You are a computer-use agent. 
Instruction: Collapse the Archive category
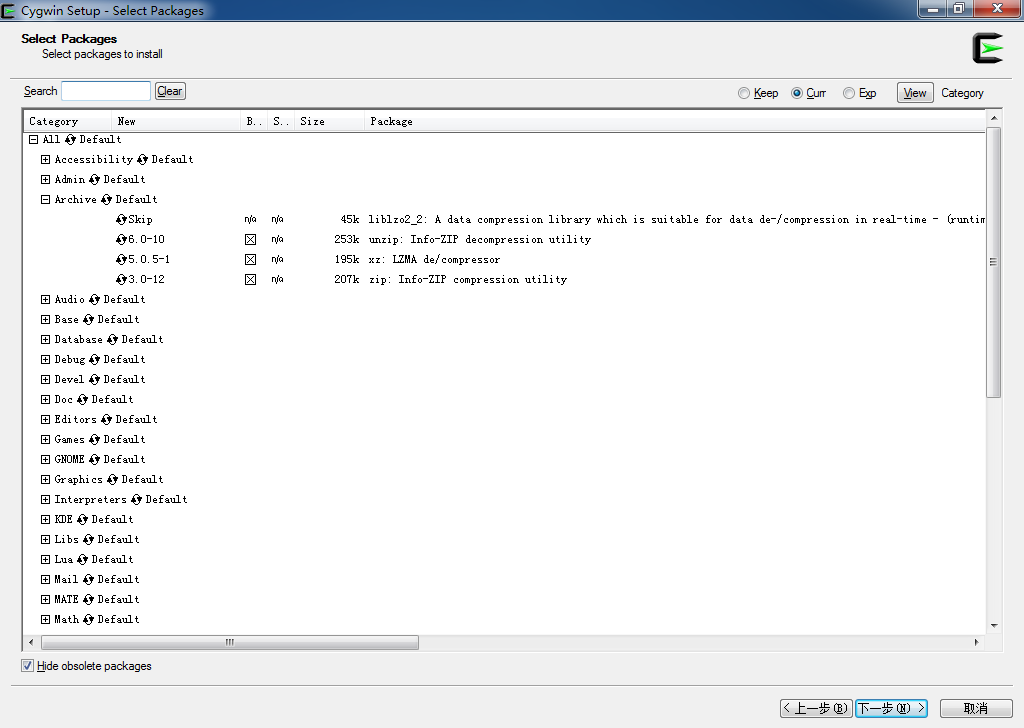[45, 200]
